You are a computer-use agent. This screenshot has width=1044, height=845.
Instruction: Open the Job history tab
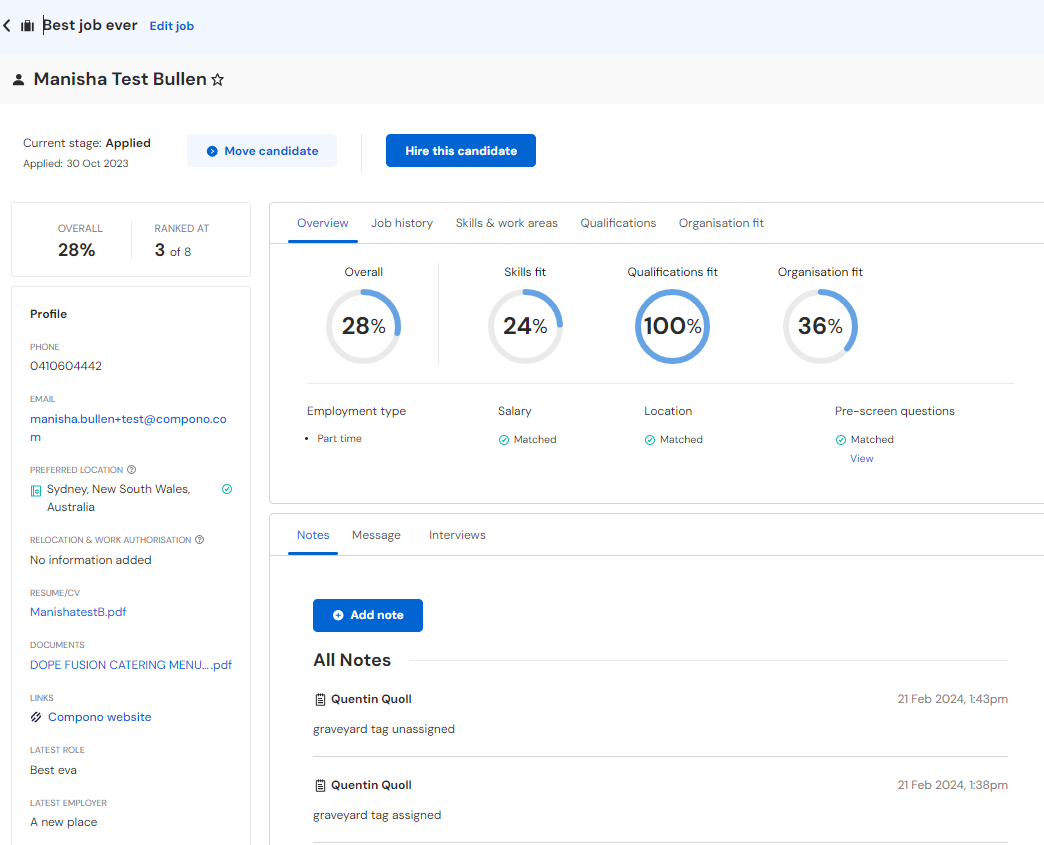[x=402, y=223]
